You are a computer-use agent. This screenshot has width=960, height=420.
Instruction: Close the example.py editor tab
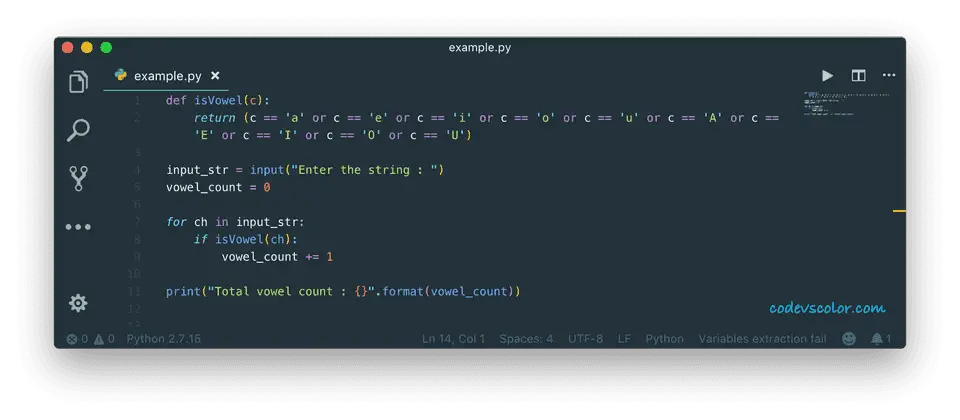click(215, 76)
